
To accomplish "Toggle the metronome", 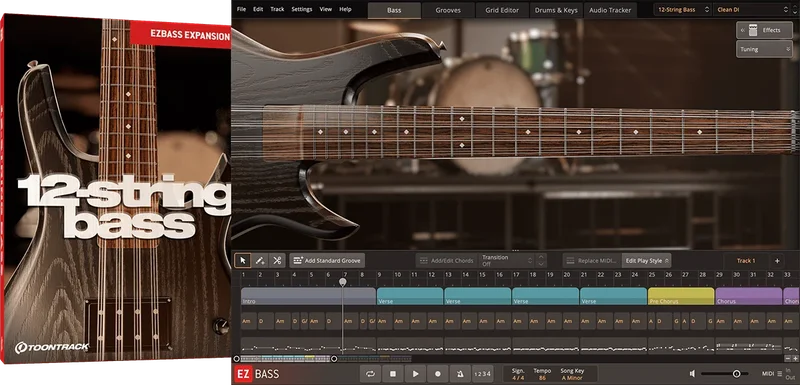I will [x=460, y=374].
